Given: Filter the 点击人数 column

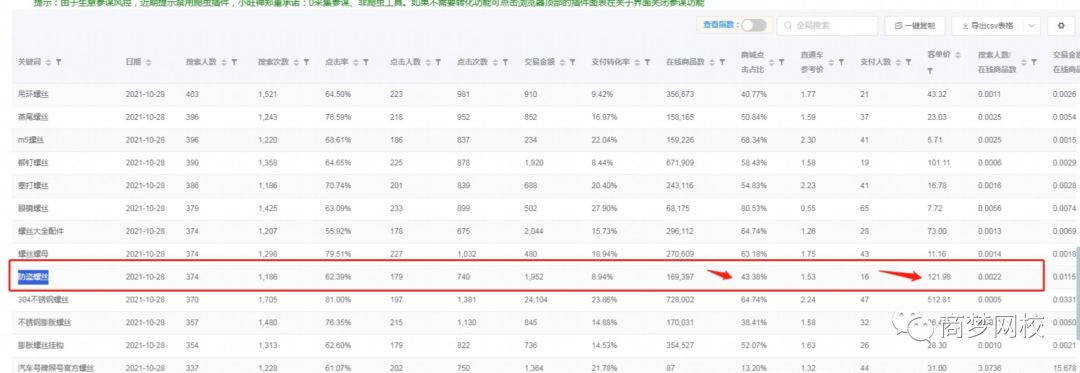Looking at the screenshot, I should point(437,62).
